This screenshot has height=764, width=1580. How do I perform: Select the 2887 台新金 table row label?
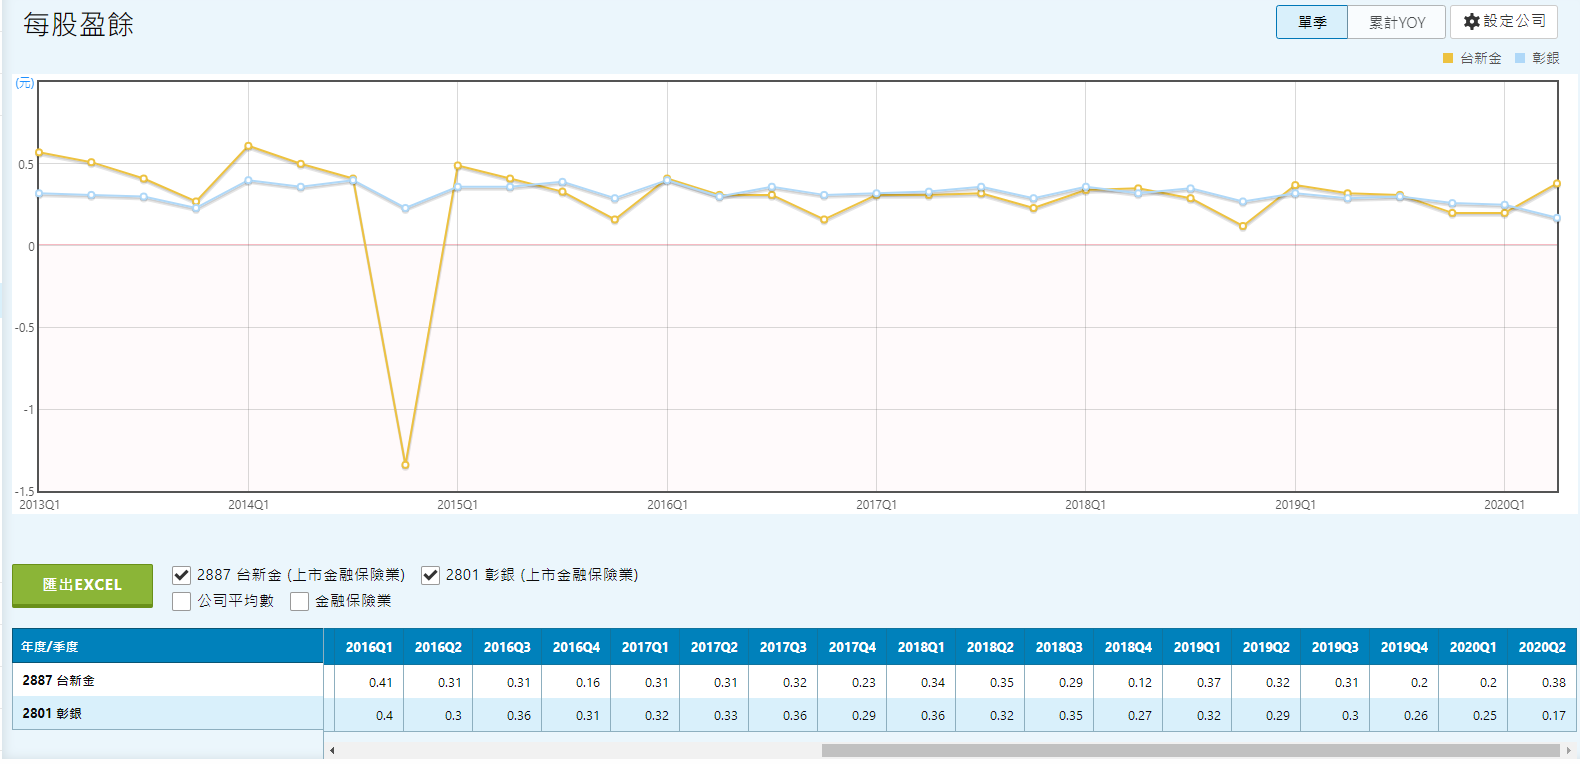pos(168,680)
